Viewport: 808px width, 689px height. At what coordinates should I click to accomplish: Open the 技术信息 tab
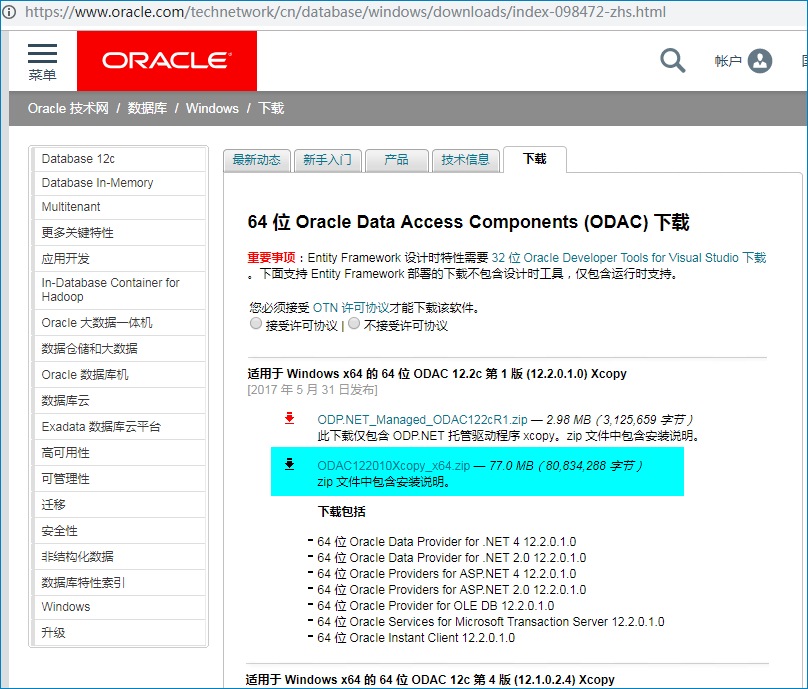465,160
